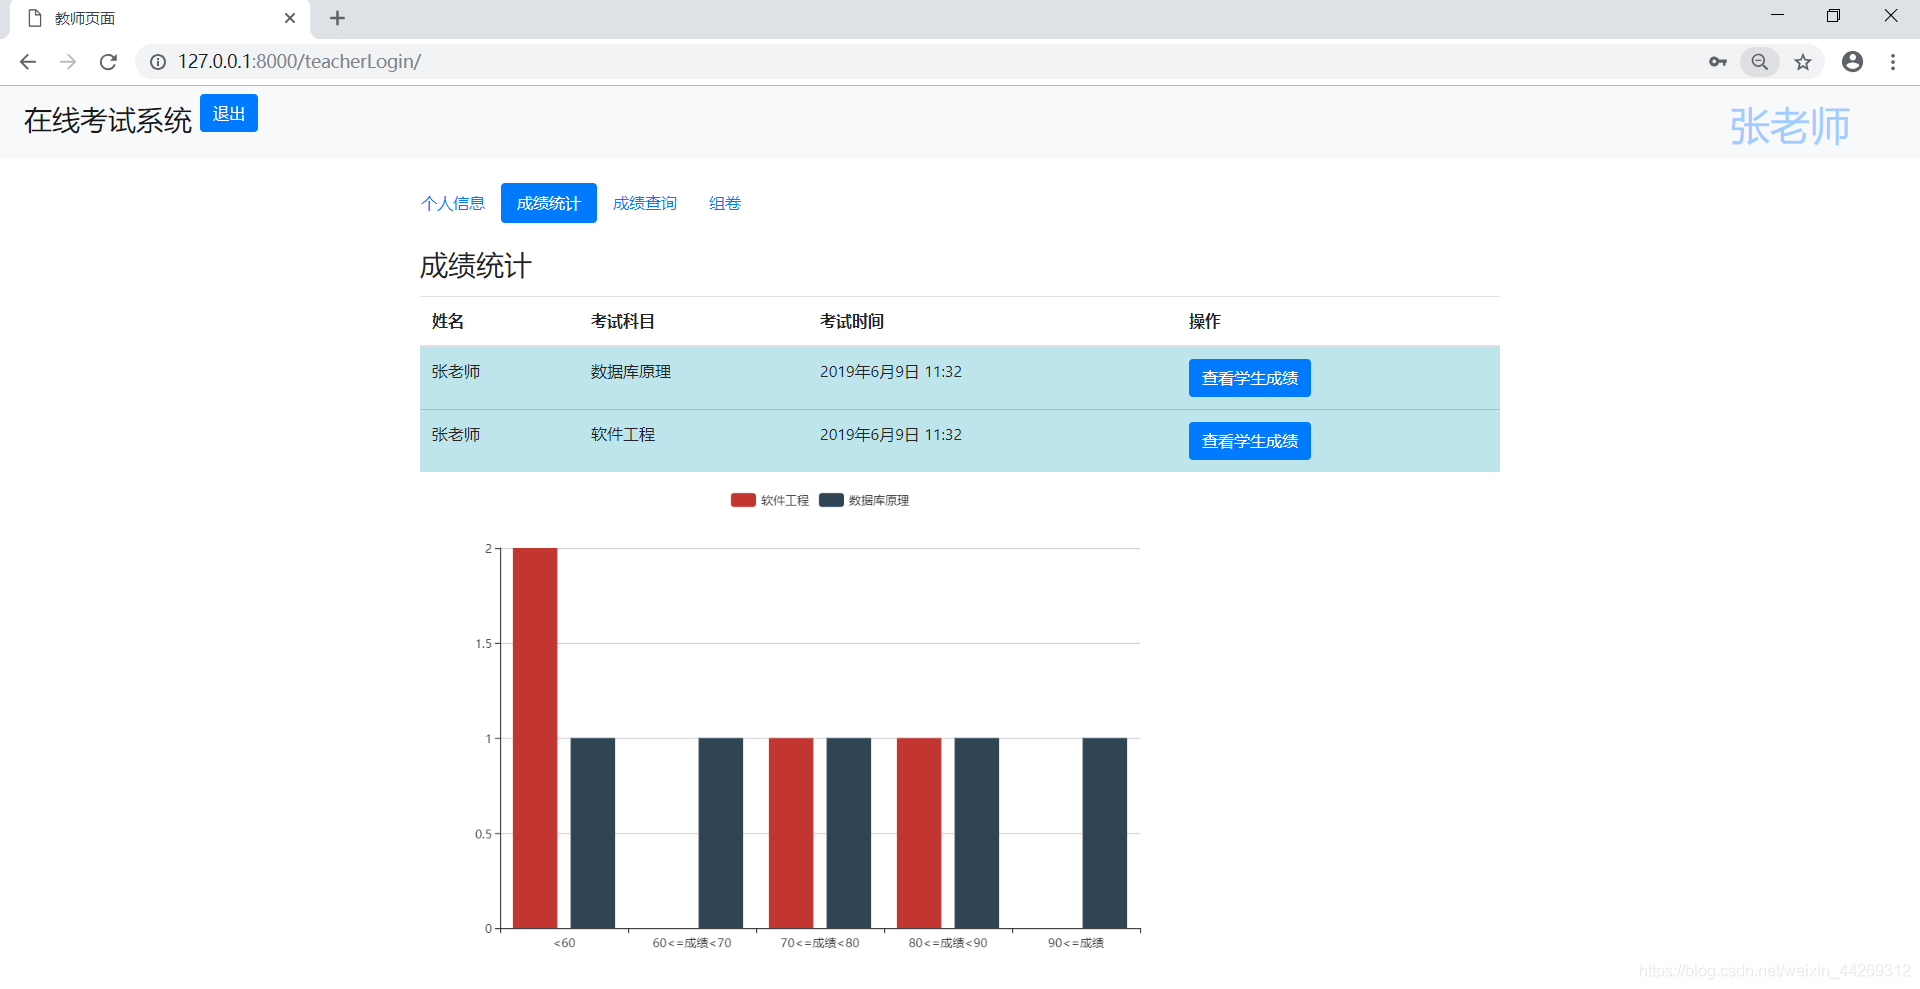1920x989 pixels.
Task: Bookmark this page with star icon
Action: [1803, 62]
